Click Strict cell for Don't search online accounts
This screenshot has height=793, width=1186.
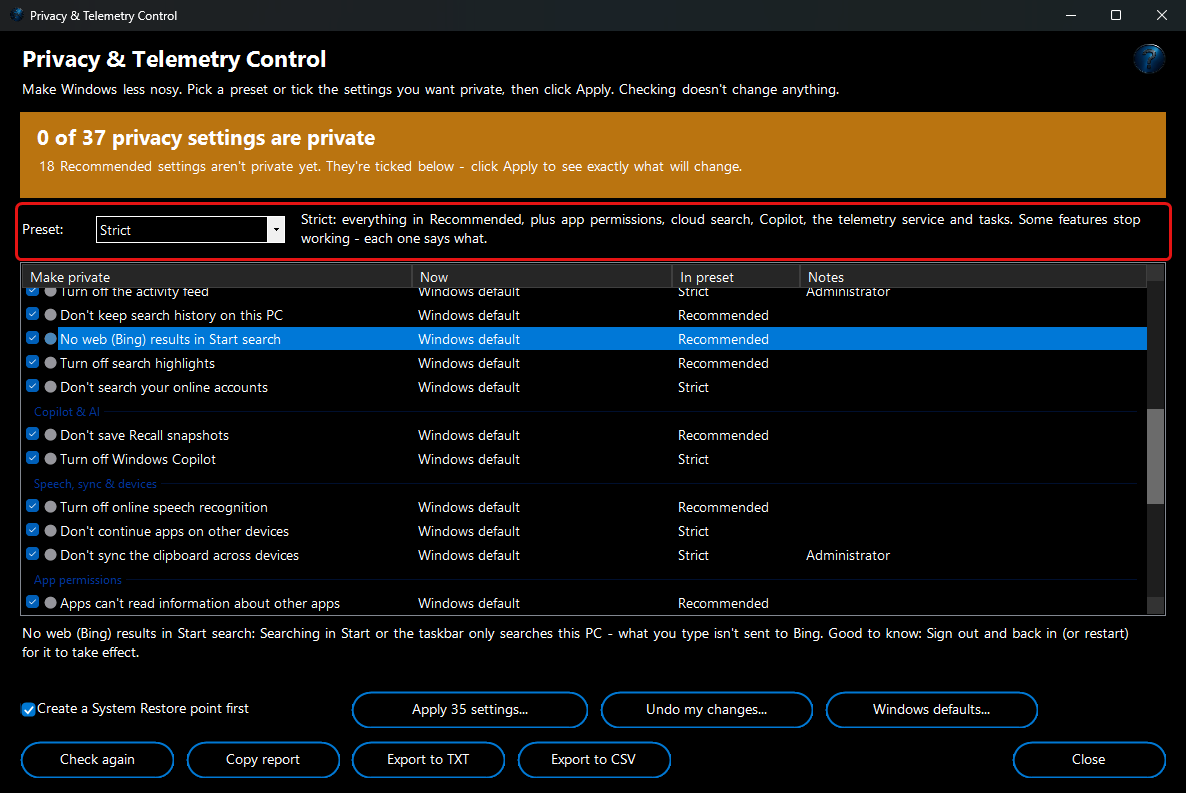tap(693, 387)
